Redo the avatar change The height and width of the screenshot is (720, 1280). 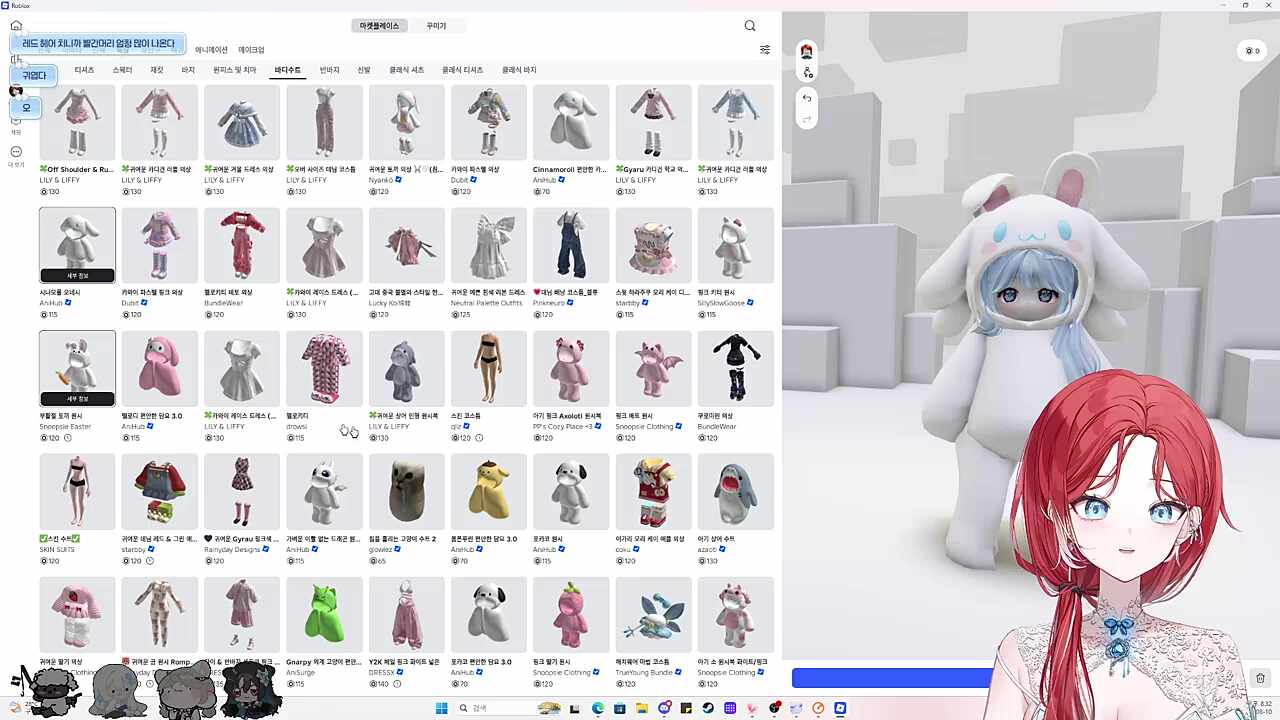pos(807,120)
